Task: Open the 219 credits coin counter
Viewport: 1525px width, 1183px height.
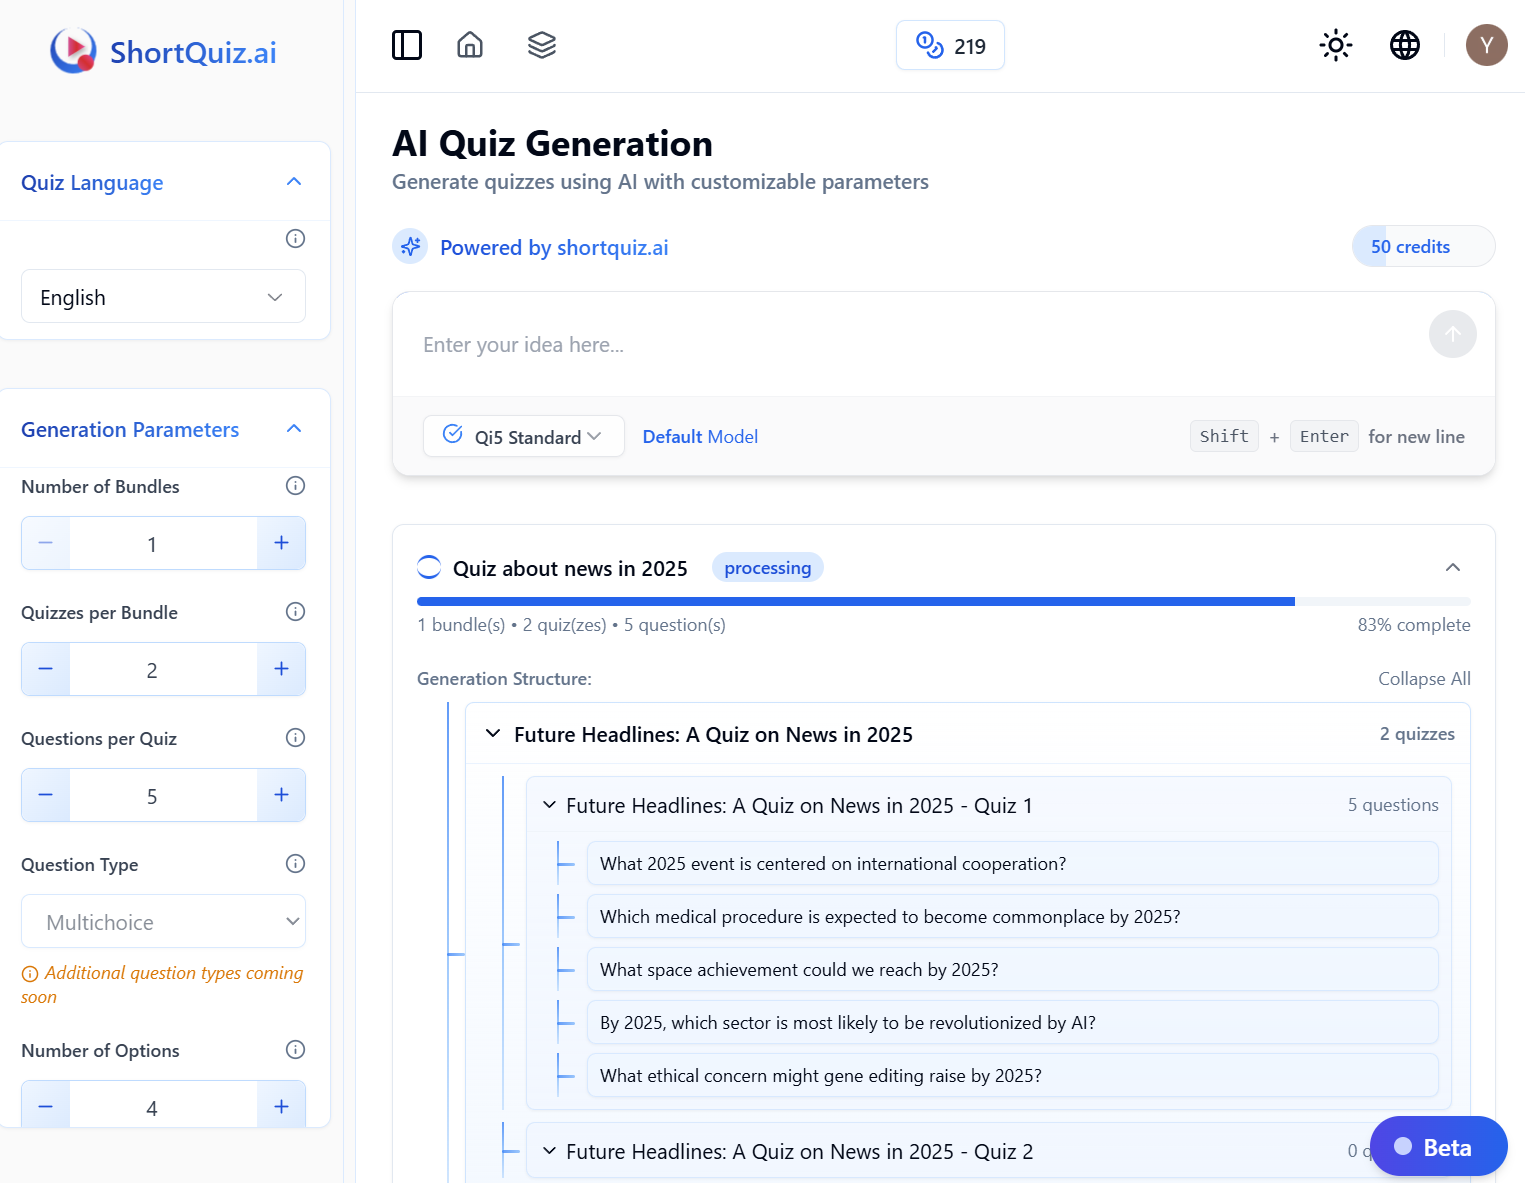Action: (x=950, y=45)
